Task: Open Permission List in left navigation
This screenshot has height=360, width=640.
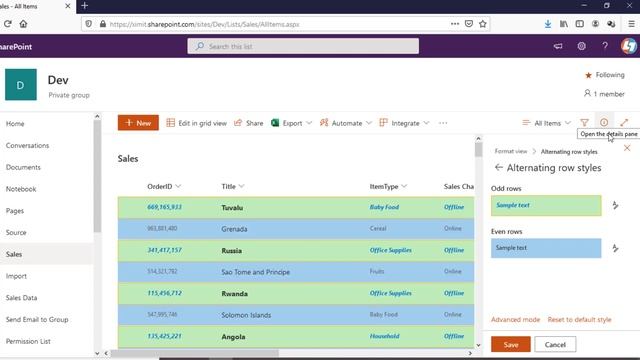Action: [x=28, y=341]
